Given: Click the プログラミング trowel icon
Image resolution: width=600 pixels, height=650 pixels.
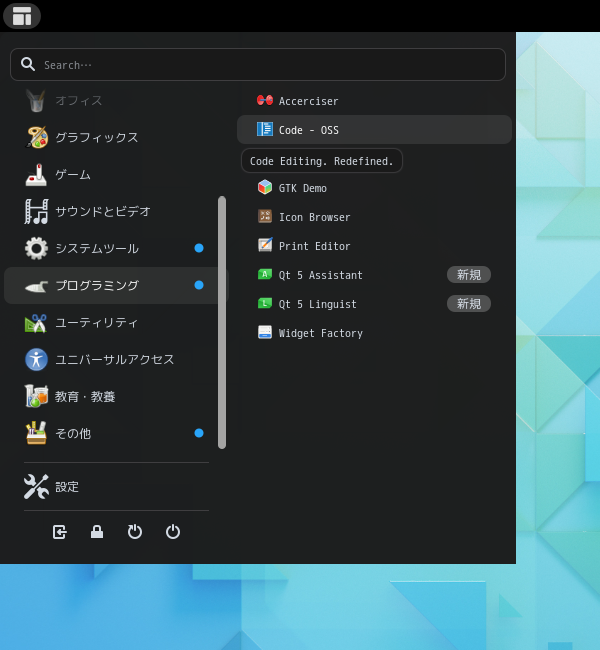Looking at the screenshot, I should click(36, 286).
